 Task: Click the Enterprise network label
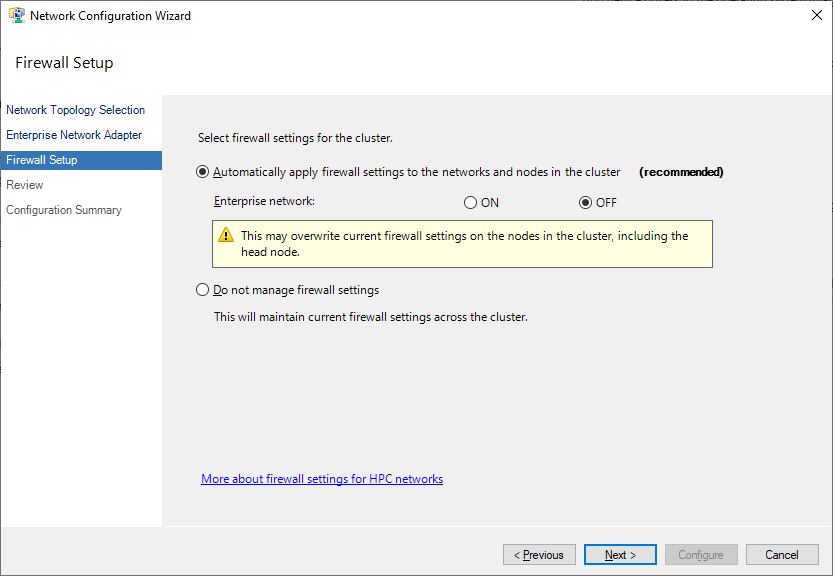click(264, 202)
